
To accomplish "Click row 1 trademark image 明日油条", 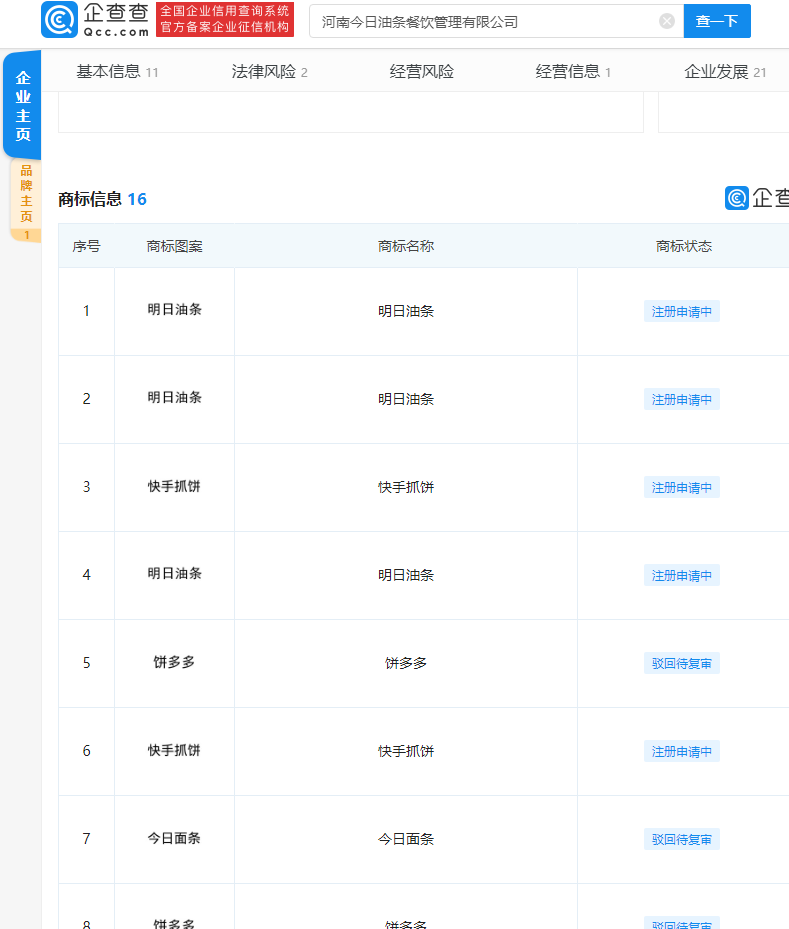I will click(x=175, y=309).
